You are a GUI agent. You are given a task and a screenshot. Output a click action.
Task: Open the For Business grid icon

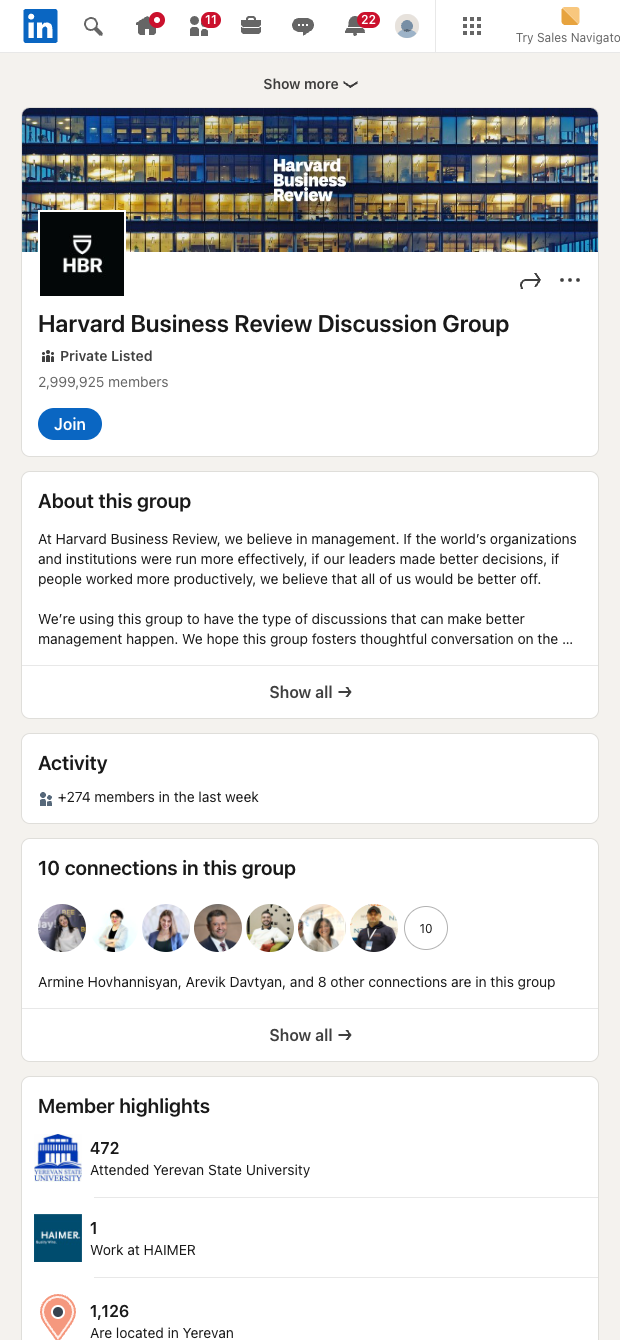(x=471, y=26)
